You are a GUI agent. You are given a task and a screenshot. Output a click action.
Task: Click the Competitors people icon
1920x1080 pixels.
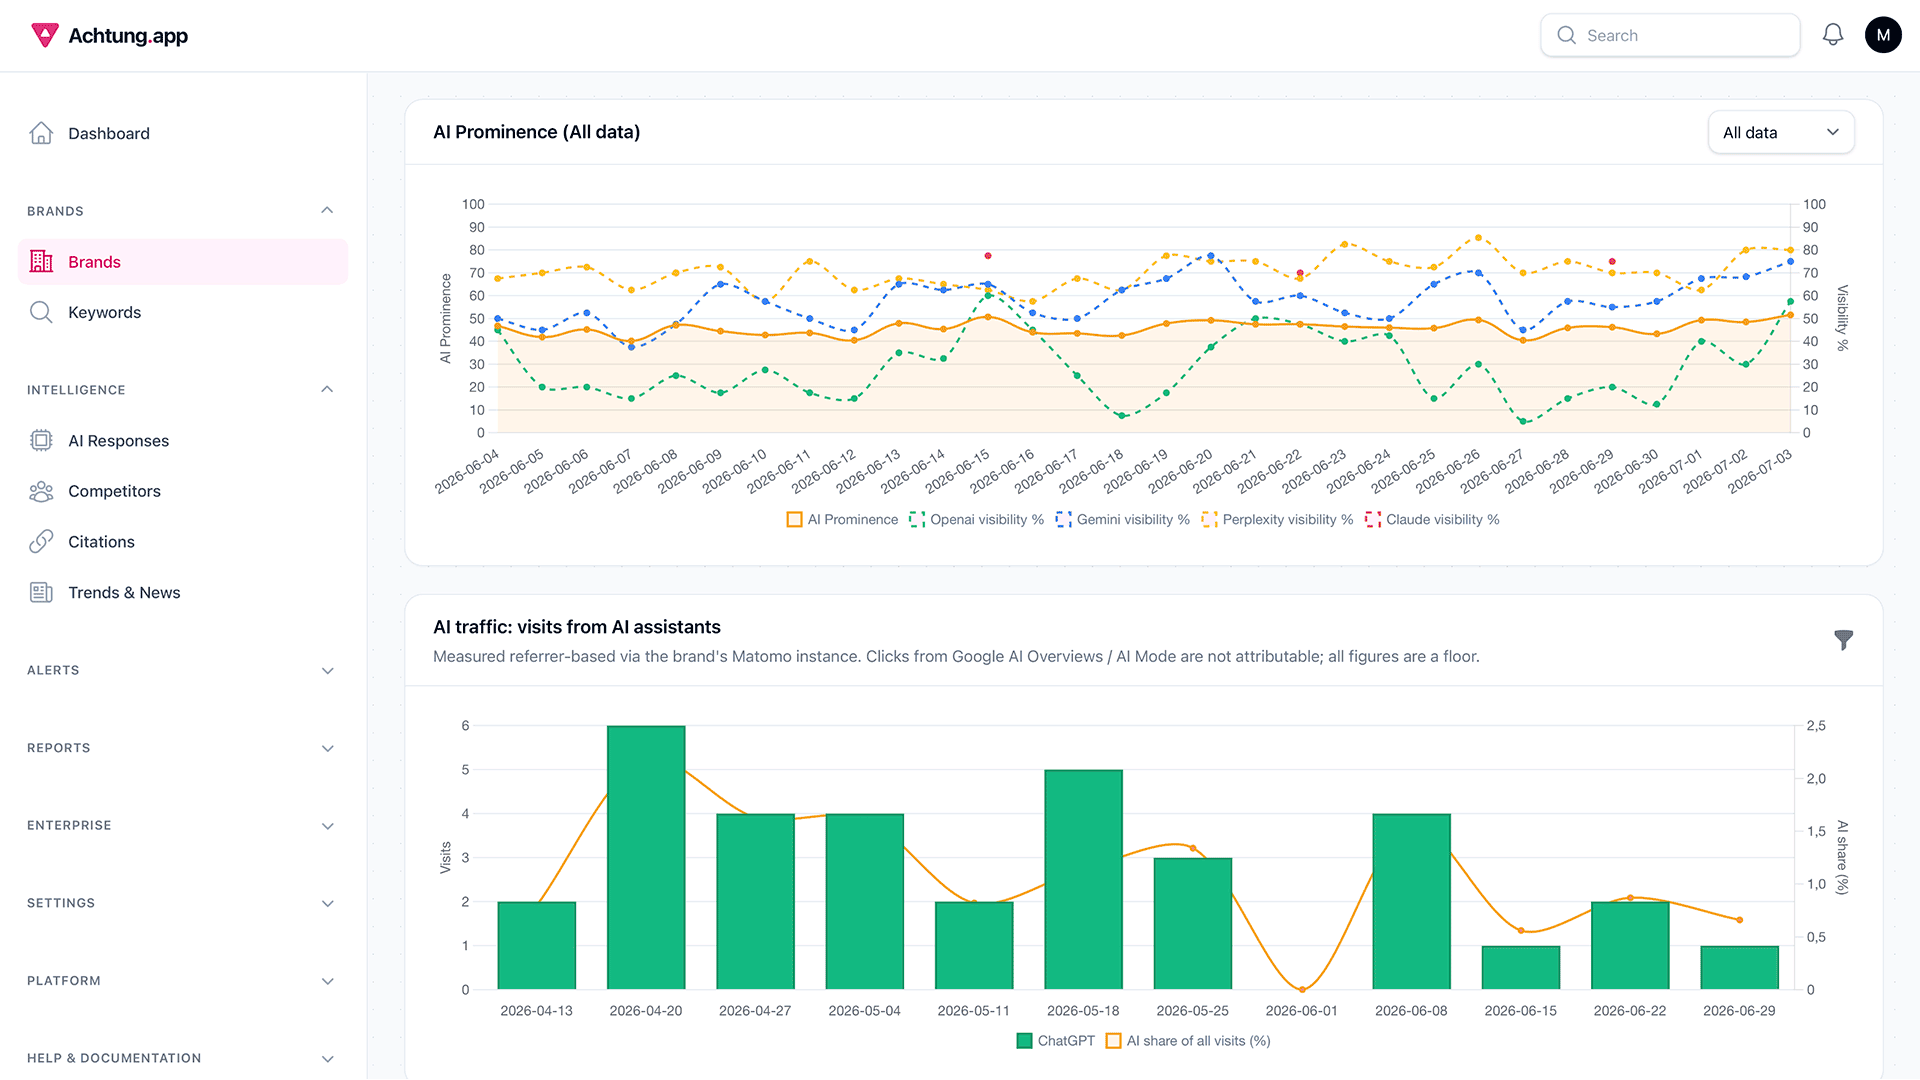(x=41, y=491)
